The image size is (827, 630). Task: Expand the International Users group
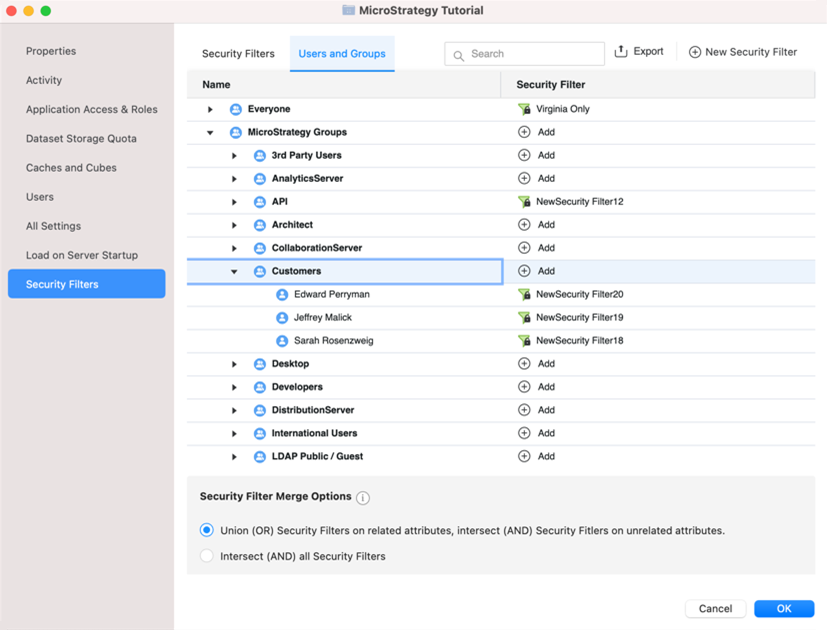[235, 434]
